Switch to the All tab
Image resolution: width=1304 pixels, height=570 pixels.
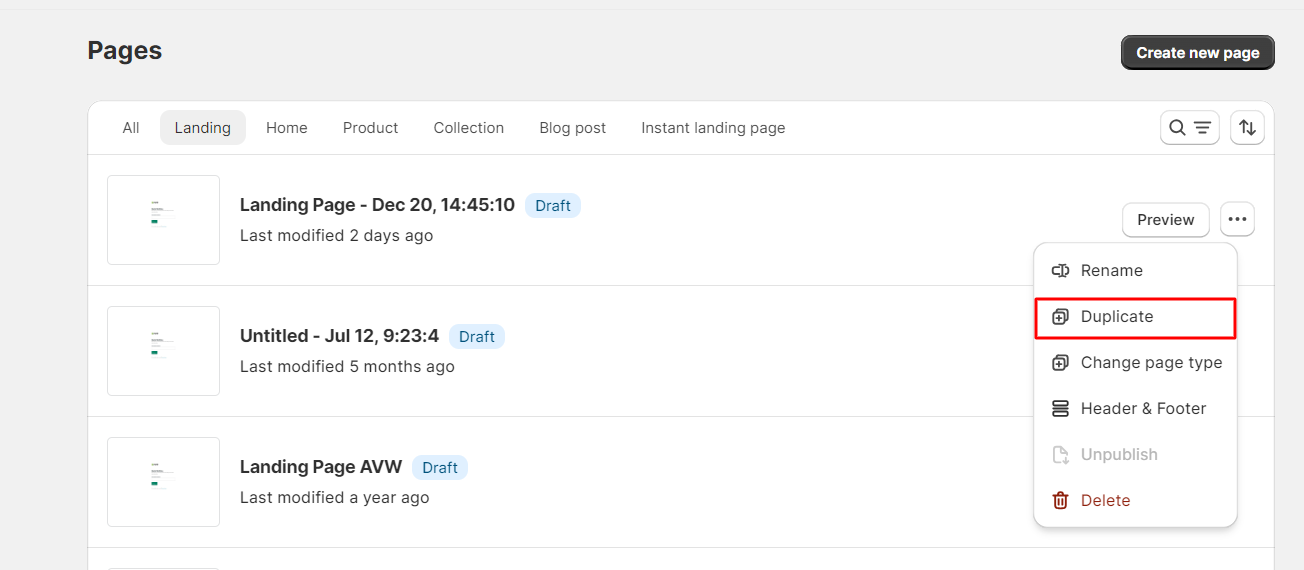click(x=131, y=128)
